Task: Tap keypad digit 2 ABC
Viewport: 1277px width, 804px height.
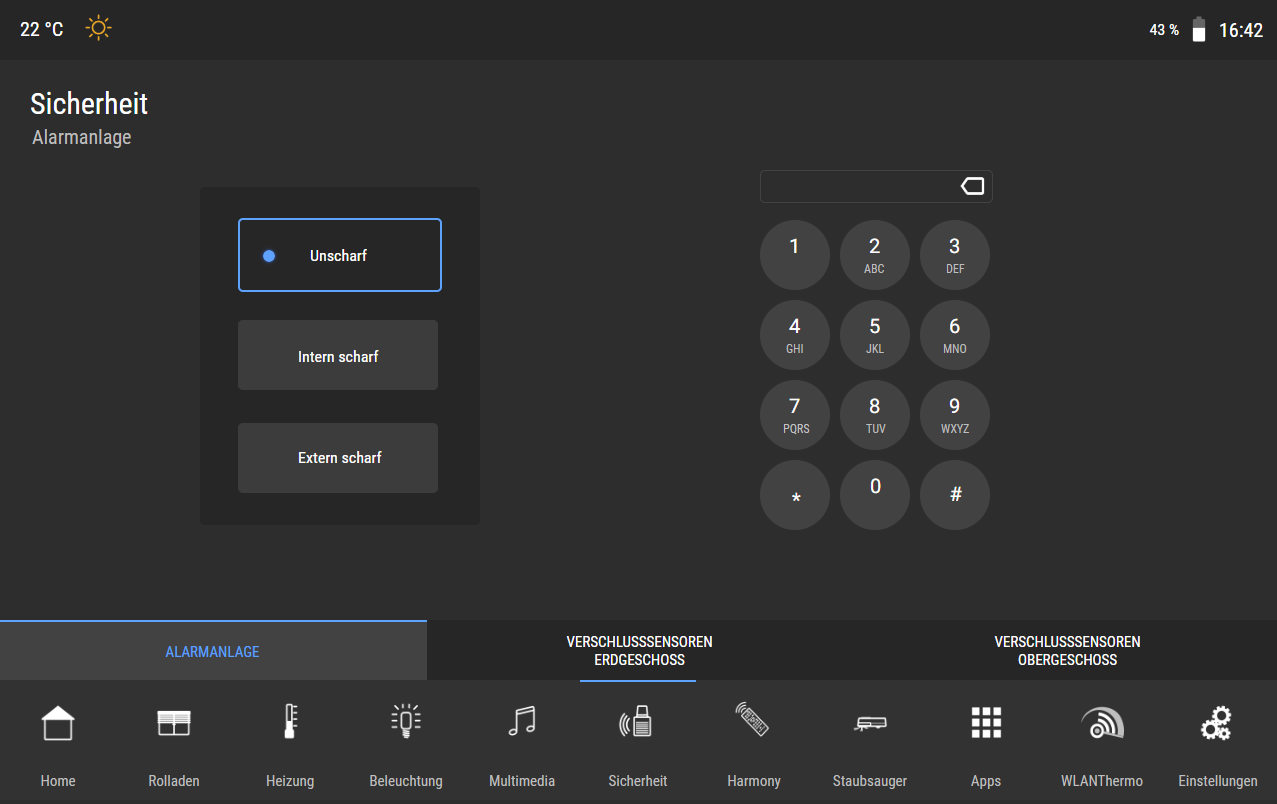Action: pyautogui.click(x=875, y=255)
